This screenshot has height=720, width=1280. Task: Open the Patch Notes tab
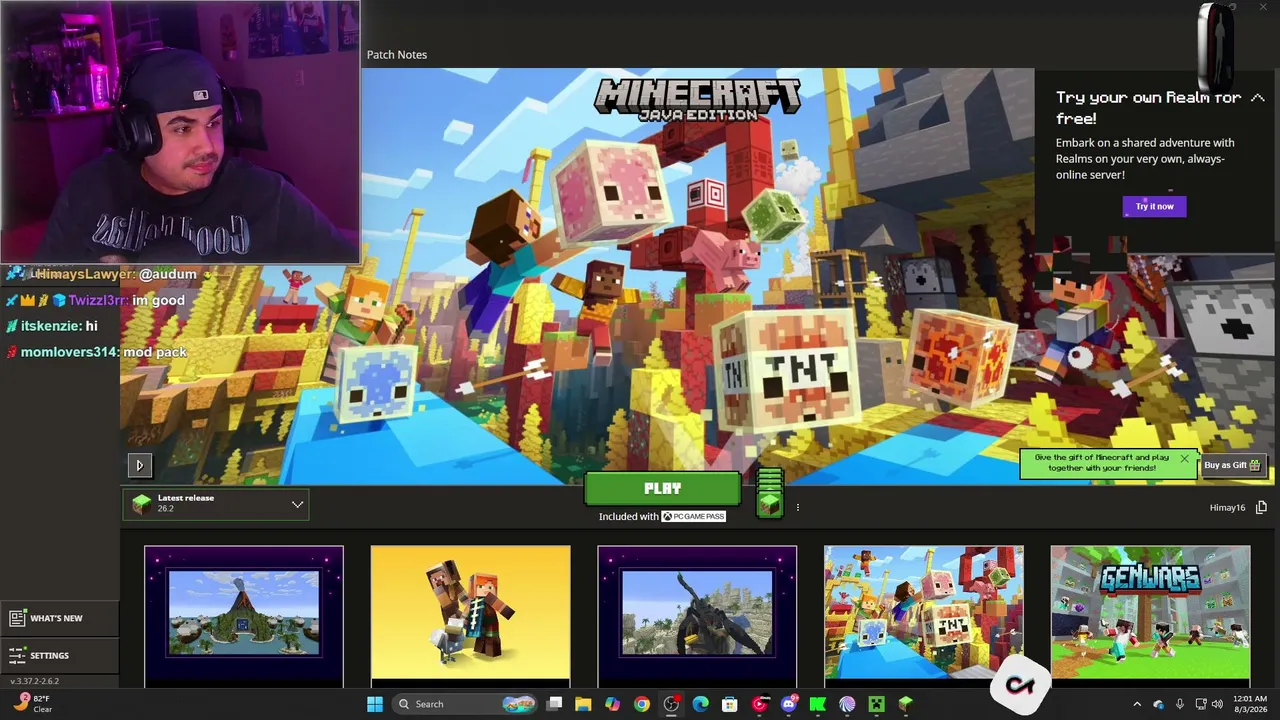click(397, 54)
